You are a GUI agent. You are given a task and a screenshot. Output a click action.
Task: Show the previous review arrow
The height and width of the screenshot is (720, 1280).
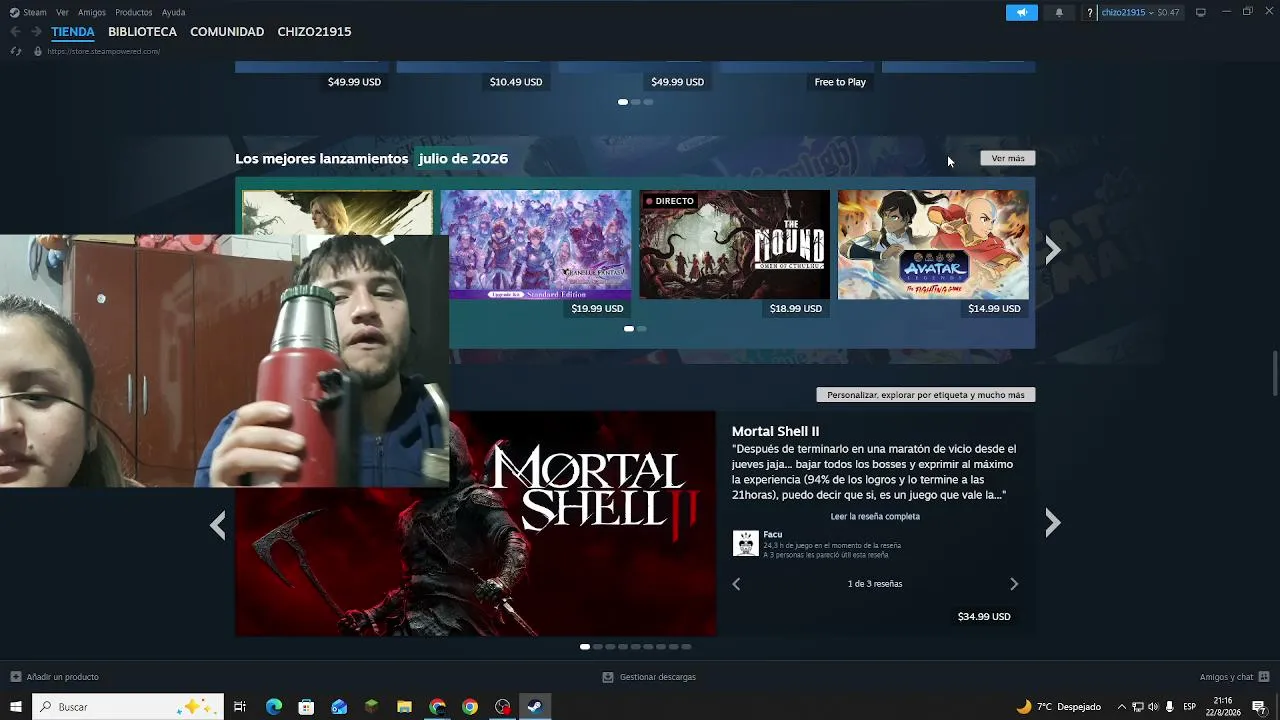tap(736, 584)
